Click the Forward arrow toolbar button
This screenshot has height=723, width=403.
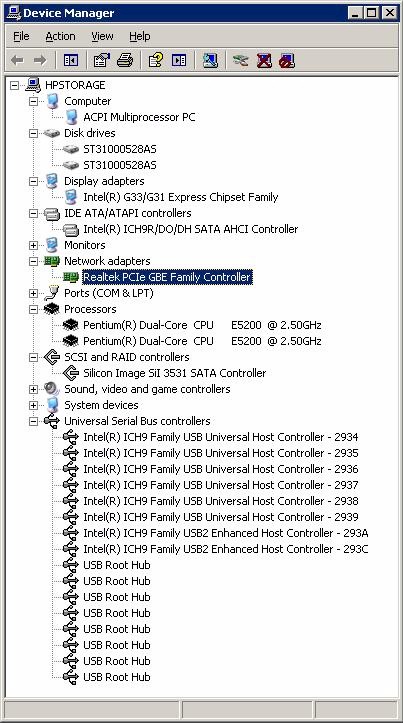[40, 60]
